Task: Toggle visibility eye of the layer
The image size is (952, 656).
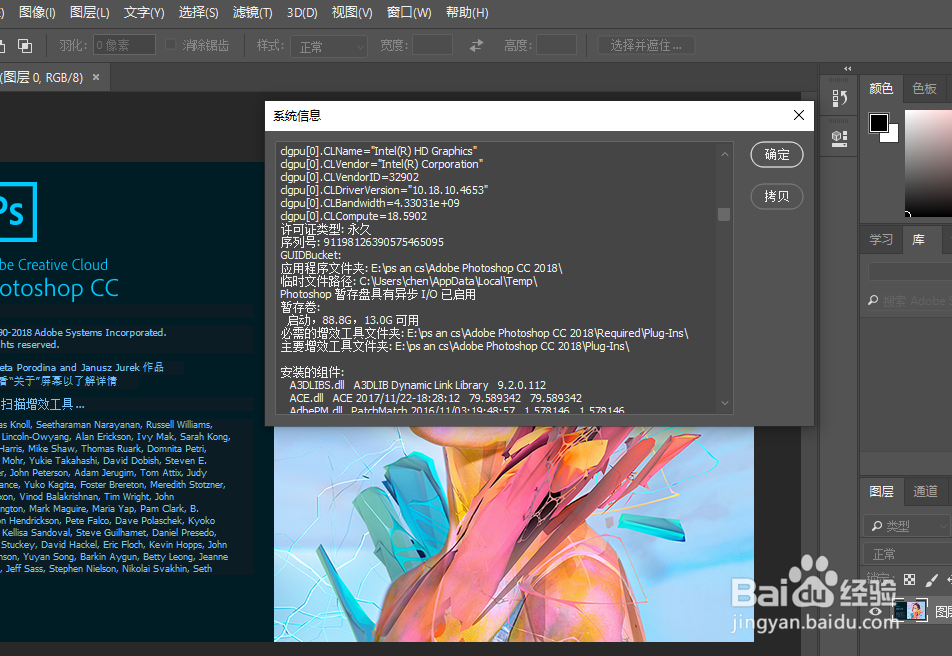Action: point(875,611)
